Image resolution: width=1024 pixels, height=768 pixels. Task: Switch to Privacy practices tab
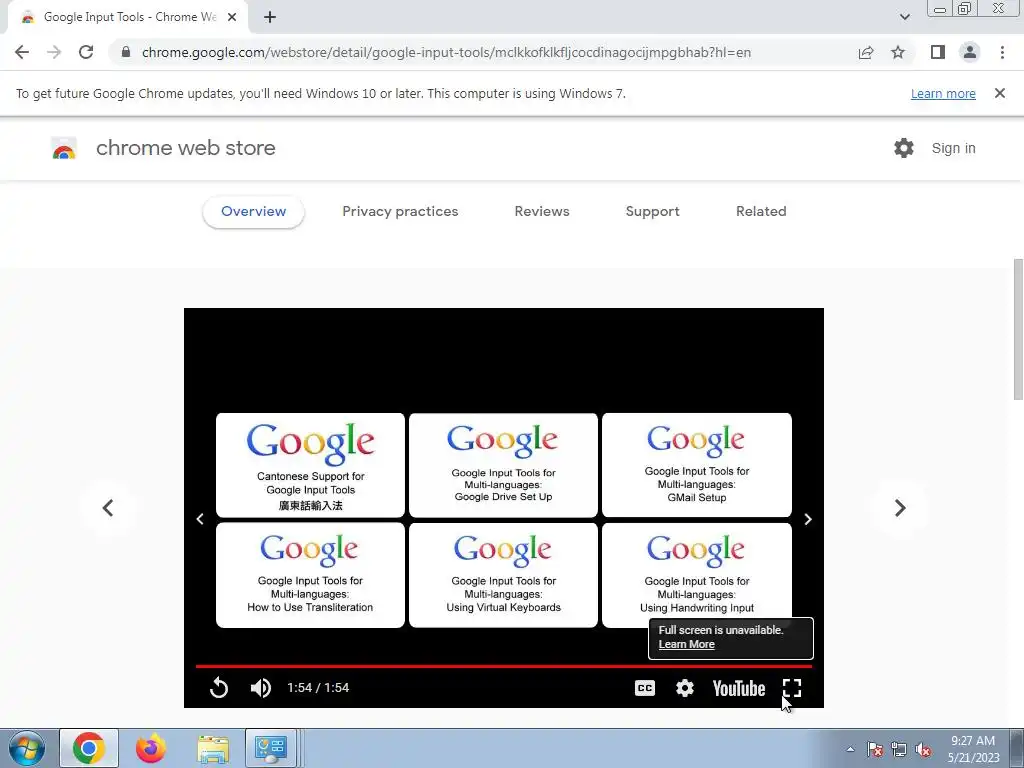[x=400, y=212]
